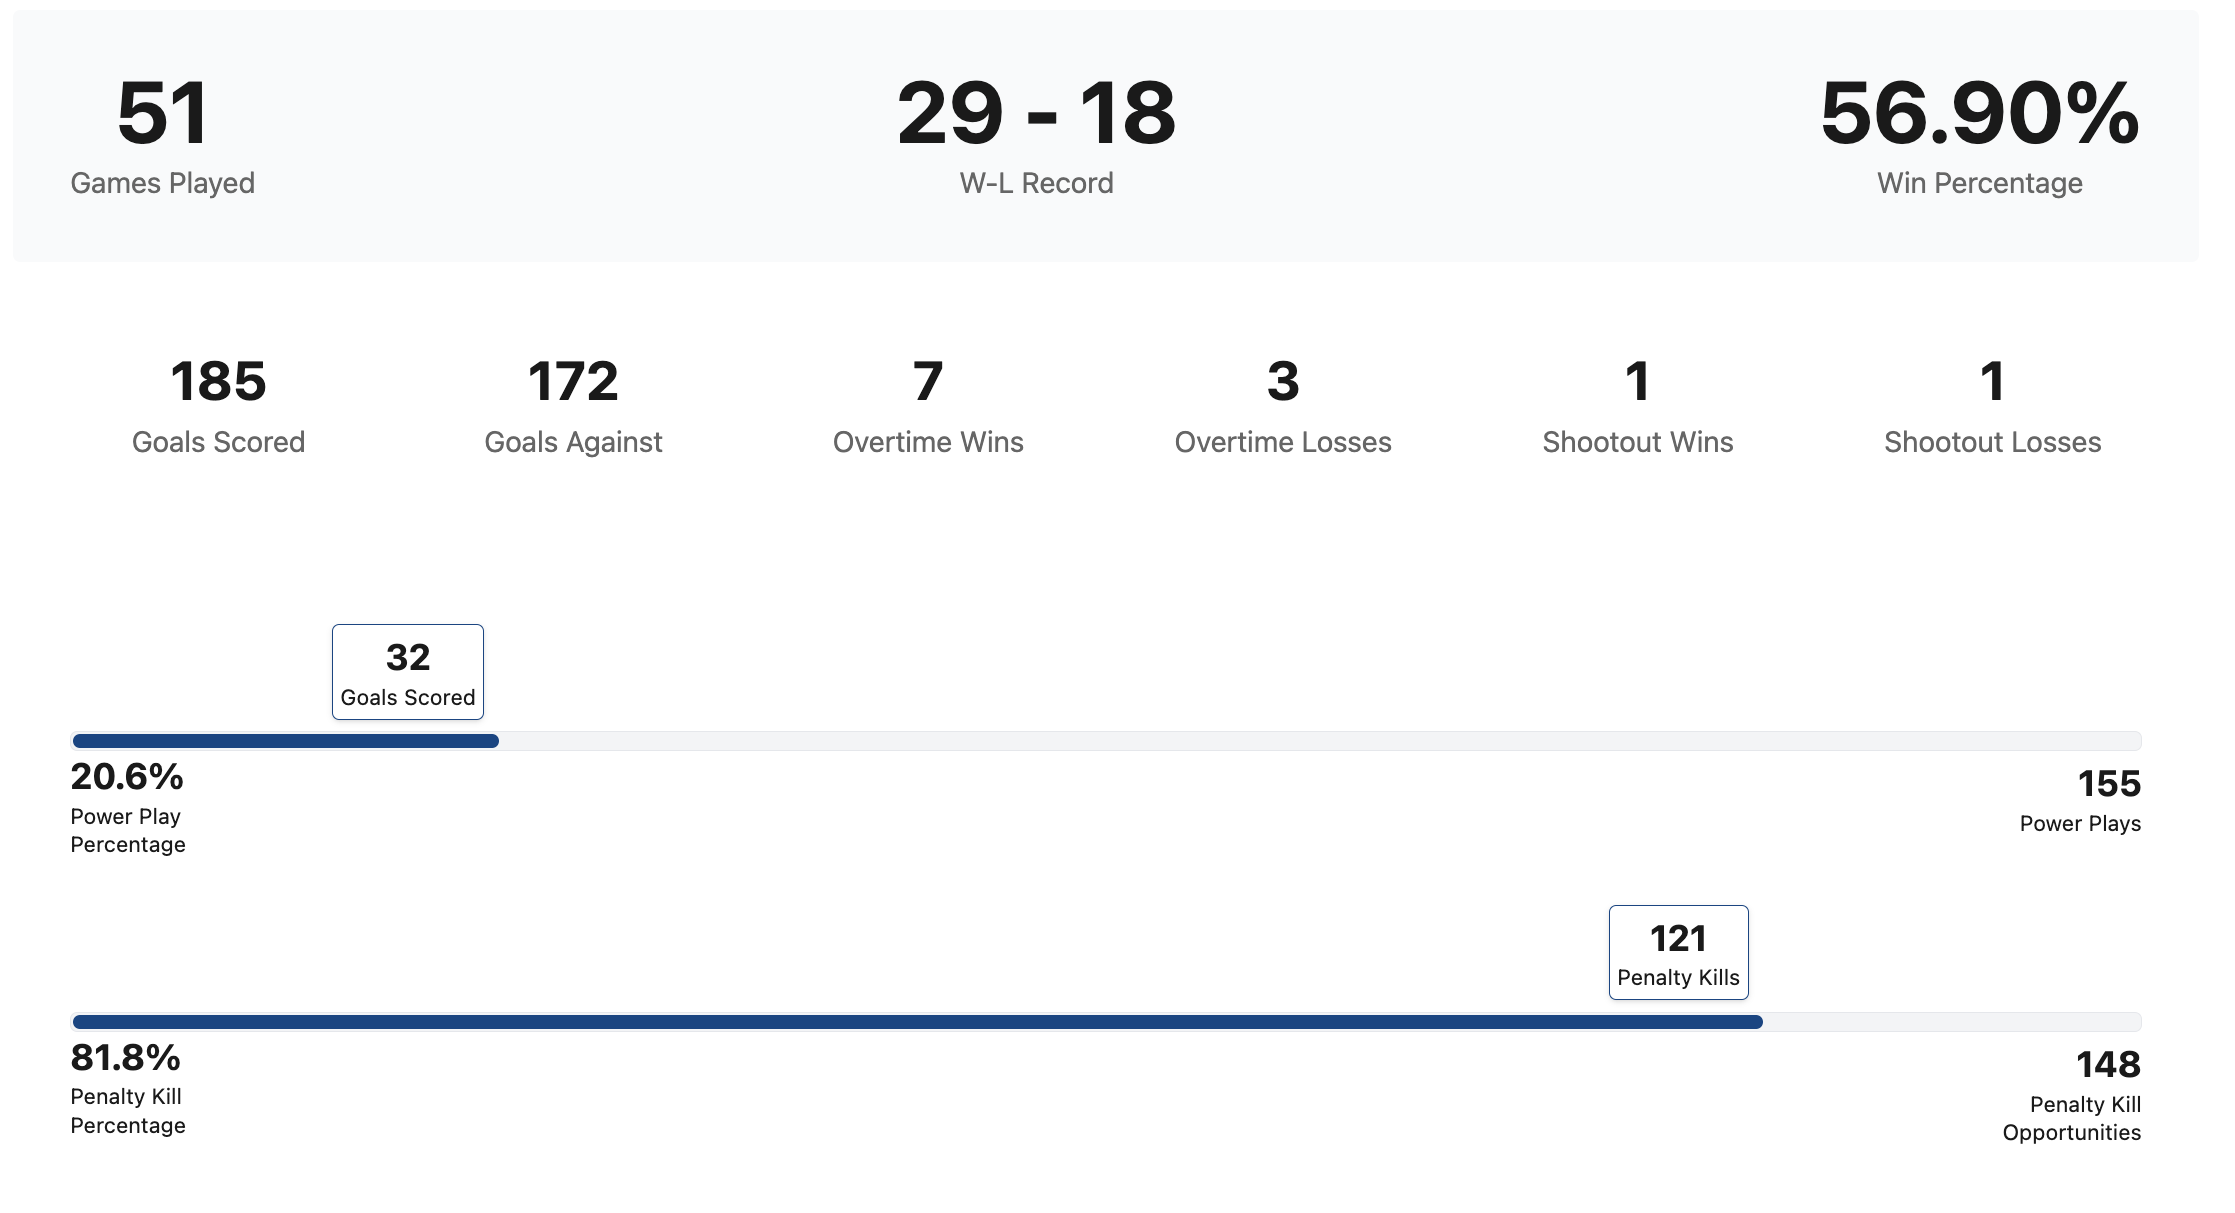Click the penalty kill progress bar fill
2235x1213 pixels.
tap(917, 1022)
